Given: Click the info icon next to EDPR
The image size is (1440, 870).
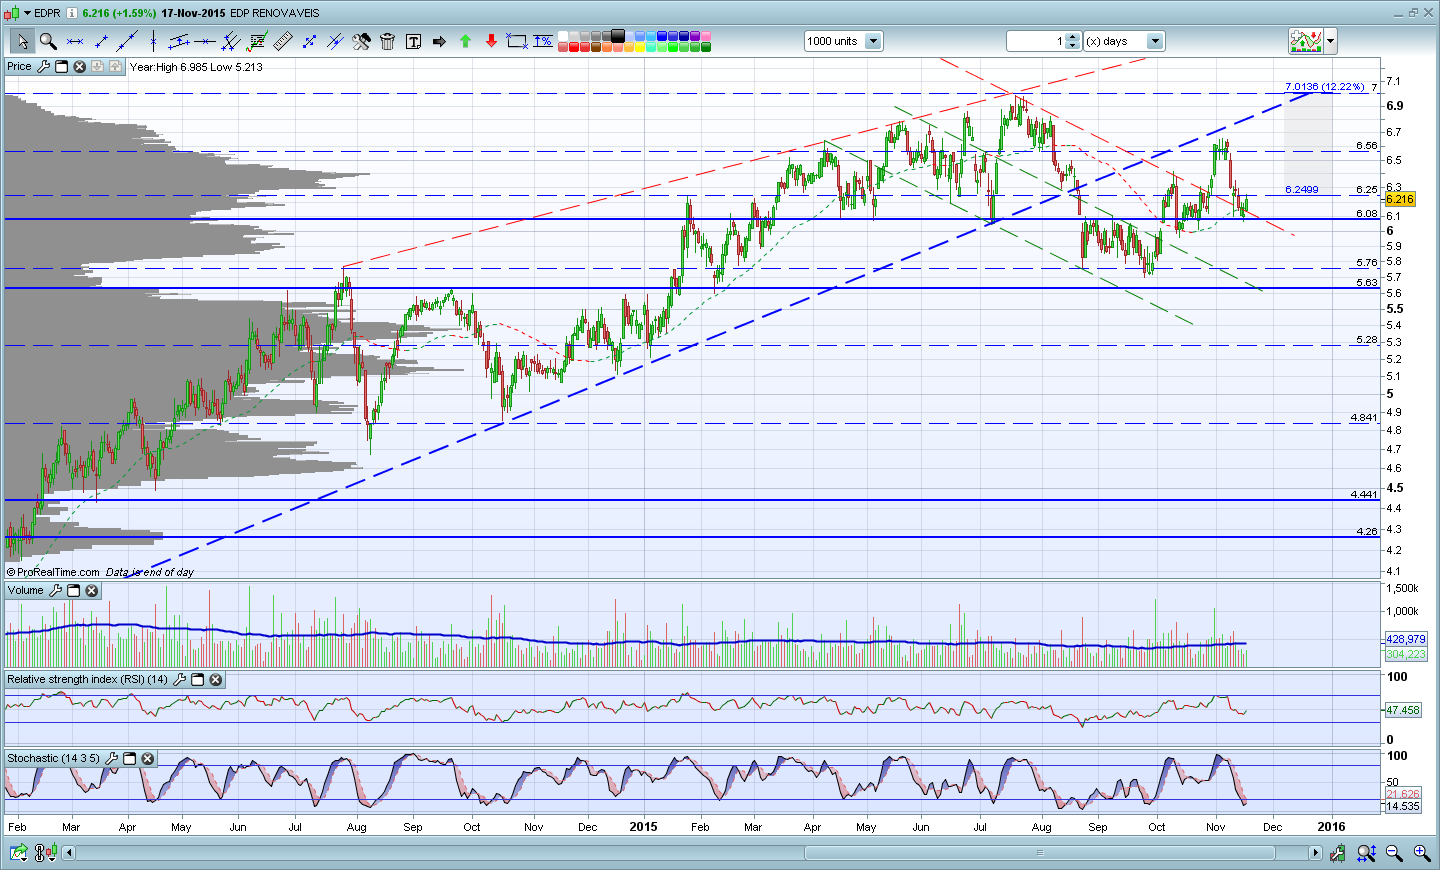Looking at the screenshot, I should 72,13.
